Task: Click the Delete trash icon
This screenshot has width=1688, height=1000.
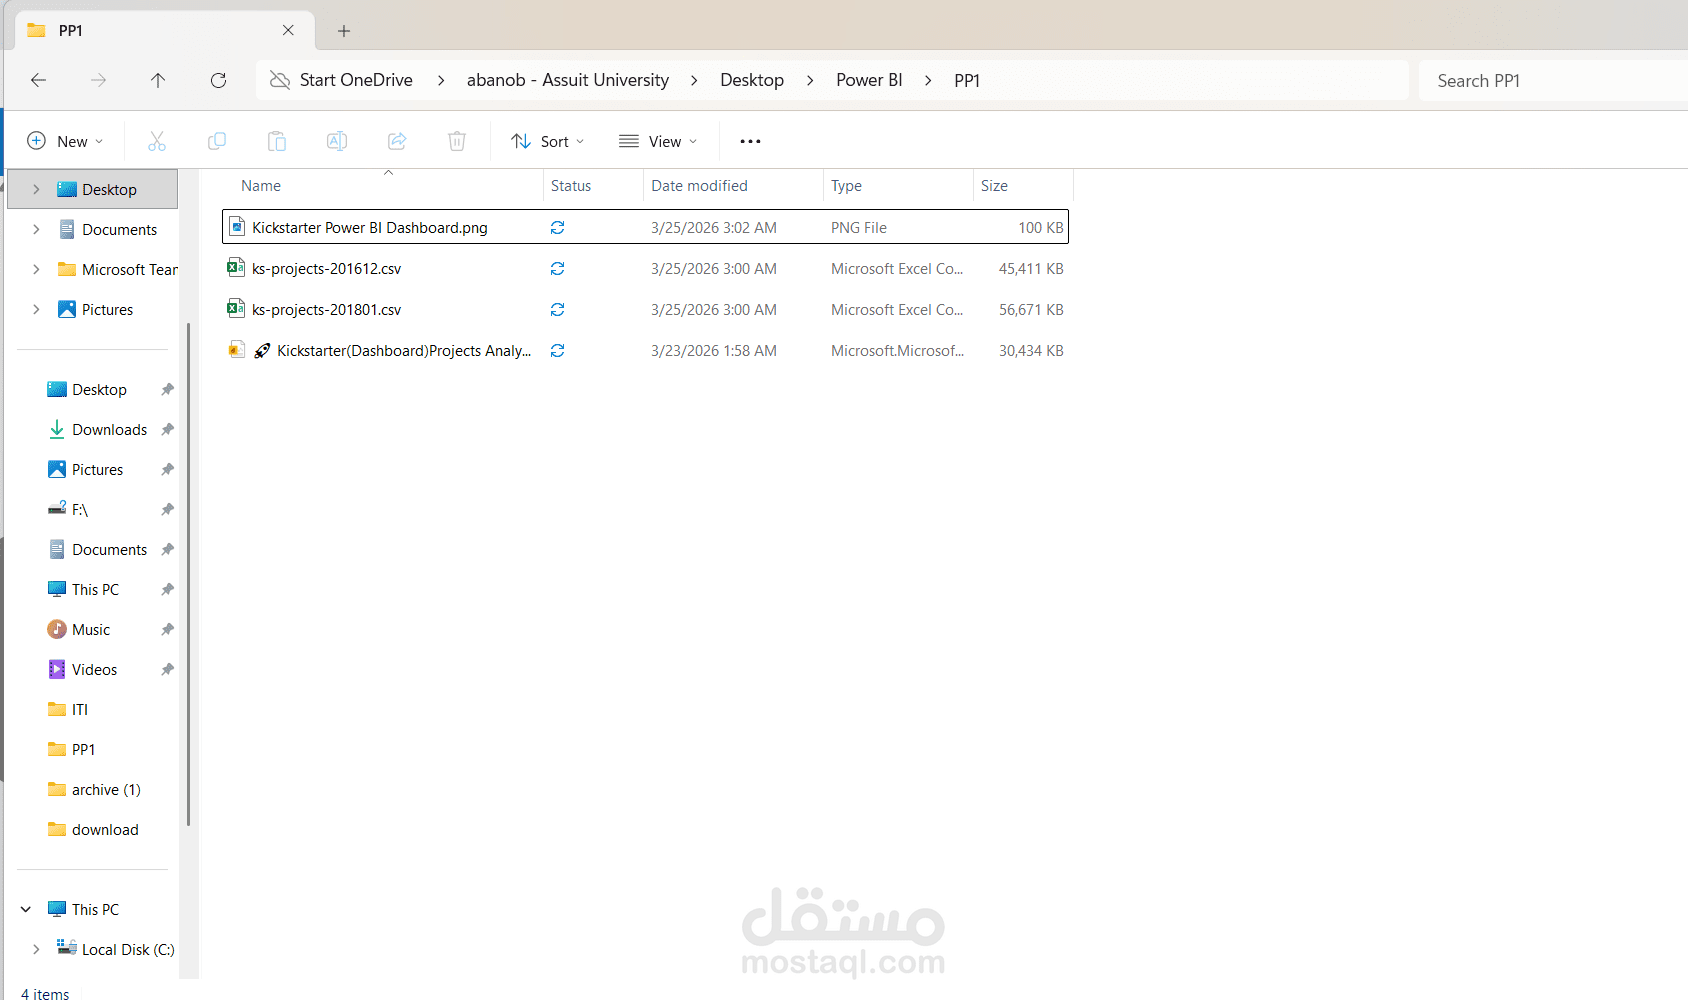Action: (457, 141)
